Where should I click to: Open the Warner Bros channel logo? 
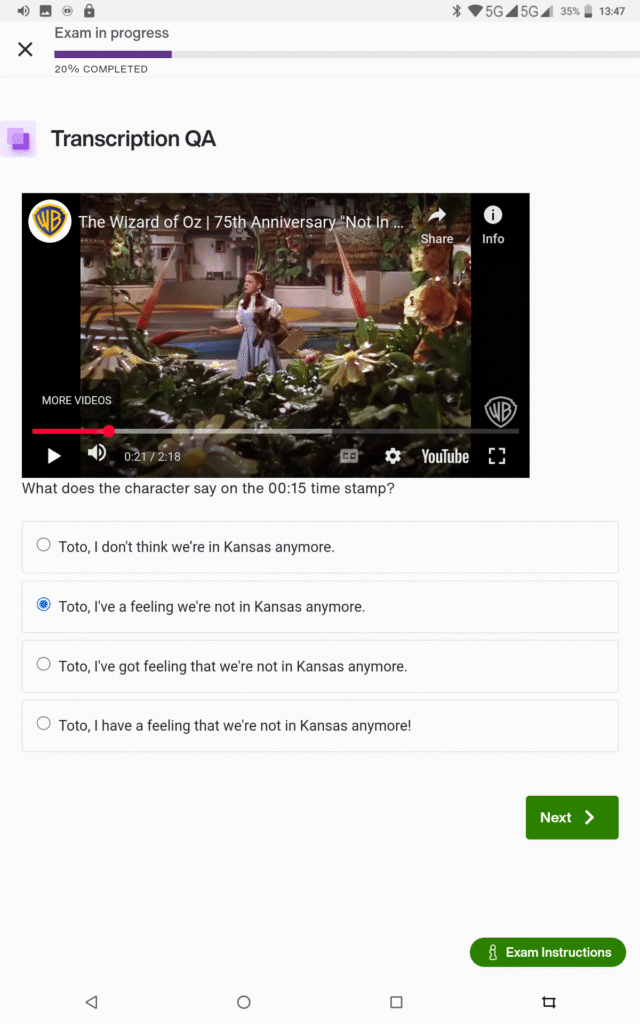50,221
